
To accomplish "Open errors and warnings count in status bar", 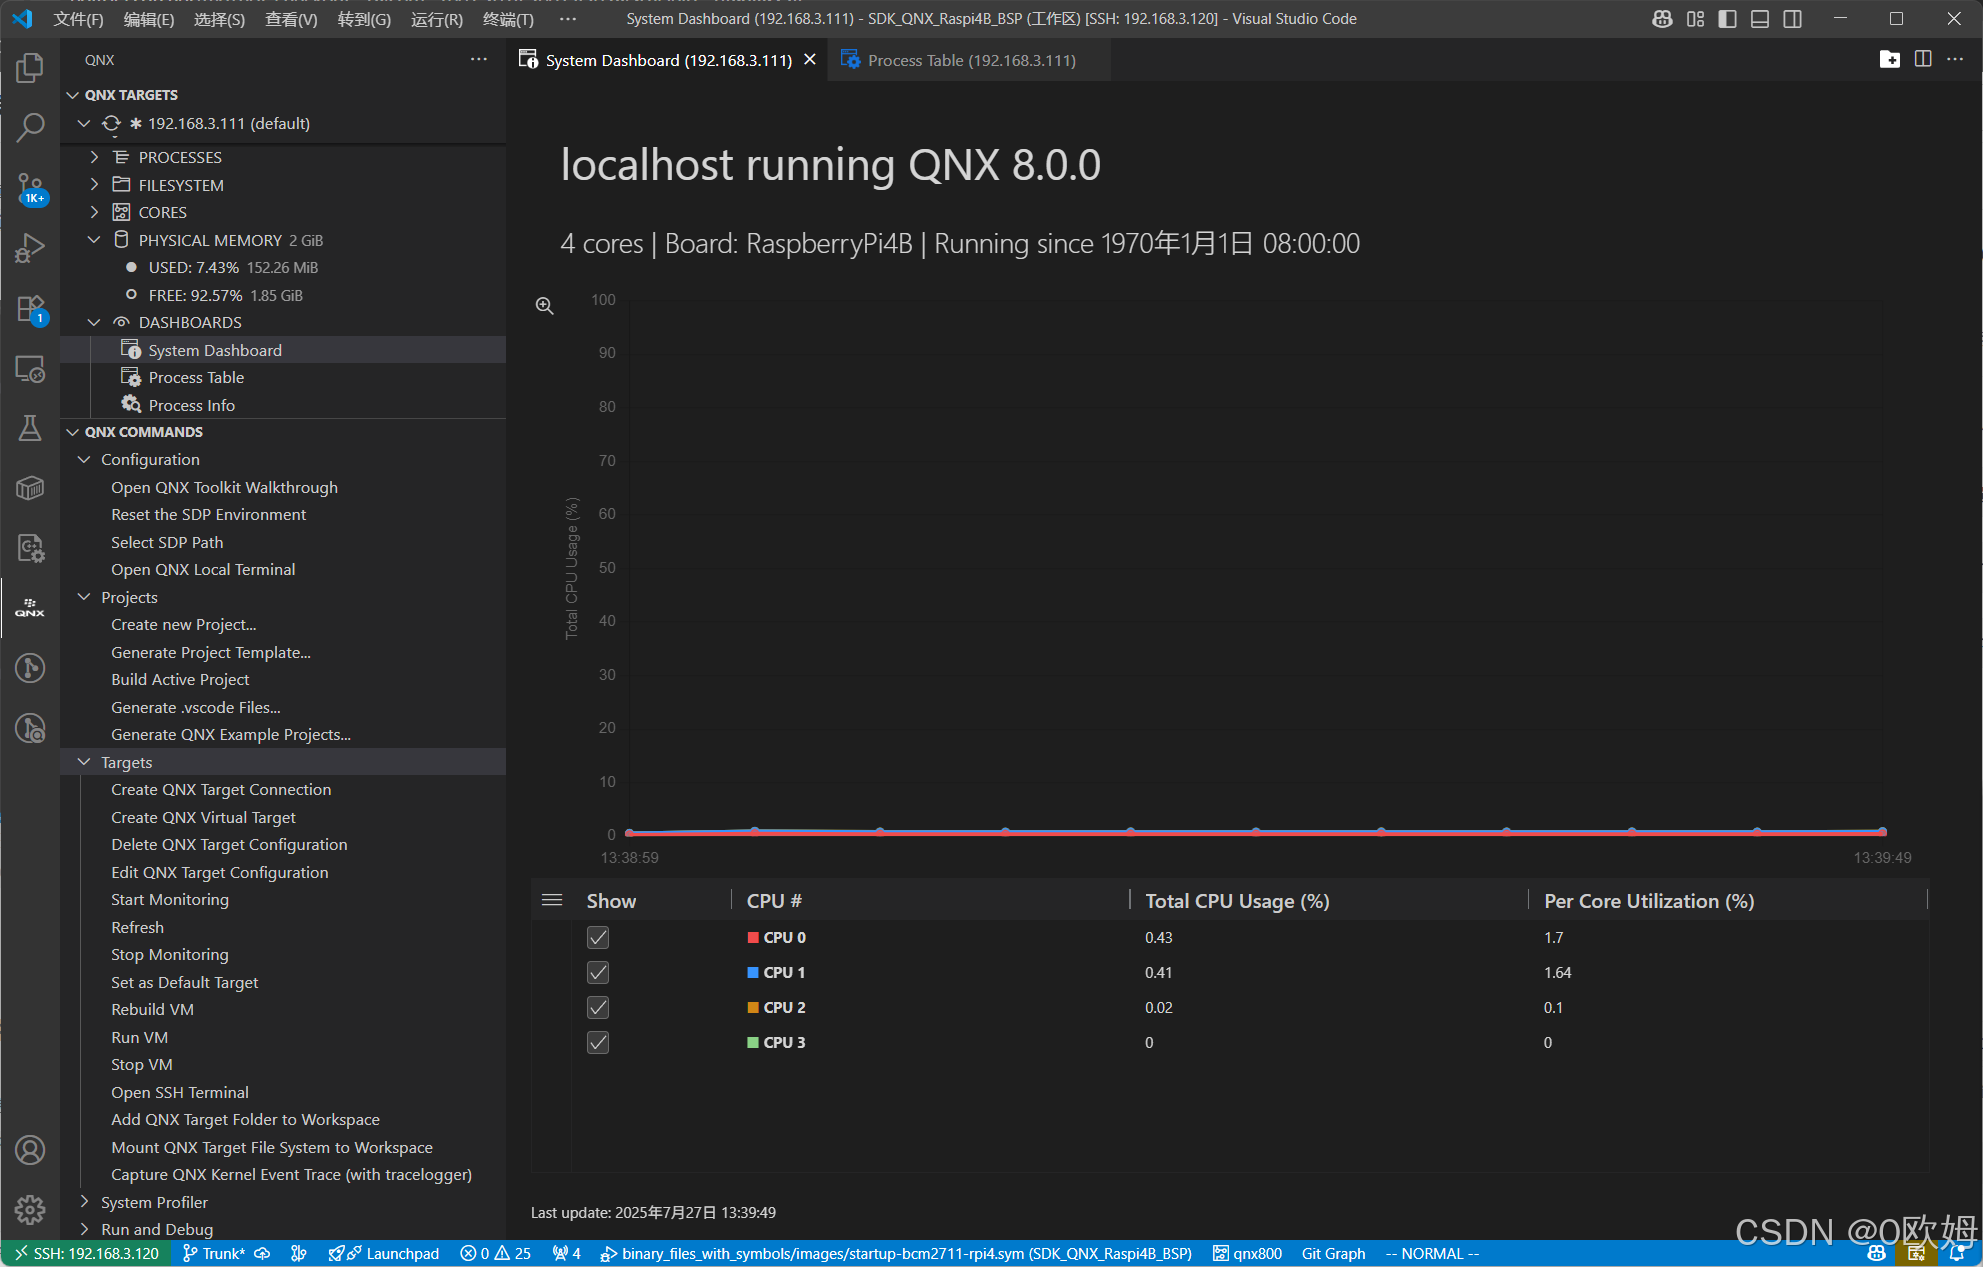I will point(495,1253).
